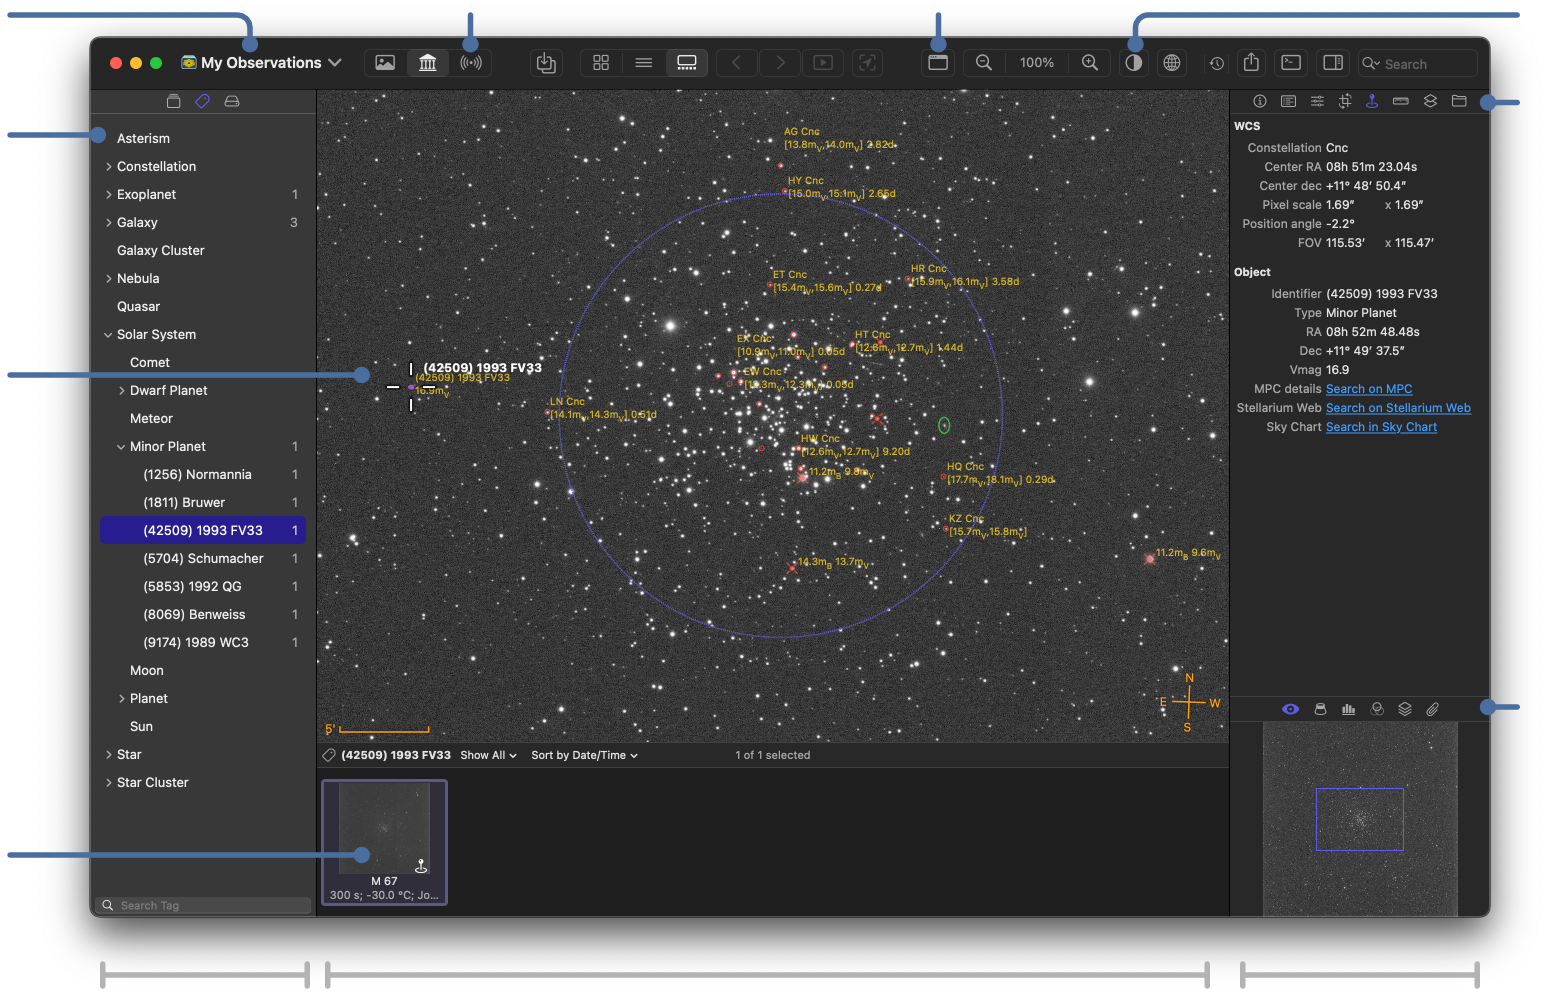Click the zoom out magnifier icon
The height and width of the screenshot is (1000, 1550).
click(984, 63)
